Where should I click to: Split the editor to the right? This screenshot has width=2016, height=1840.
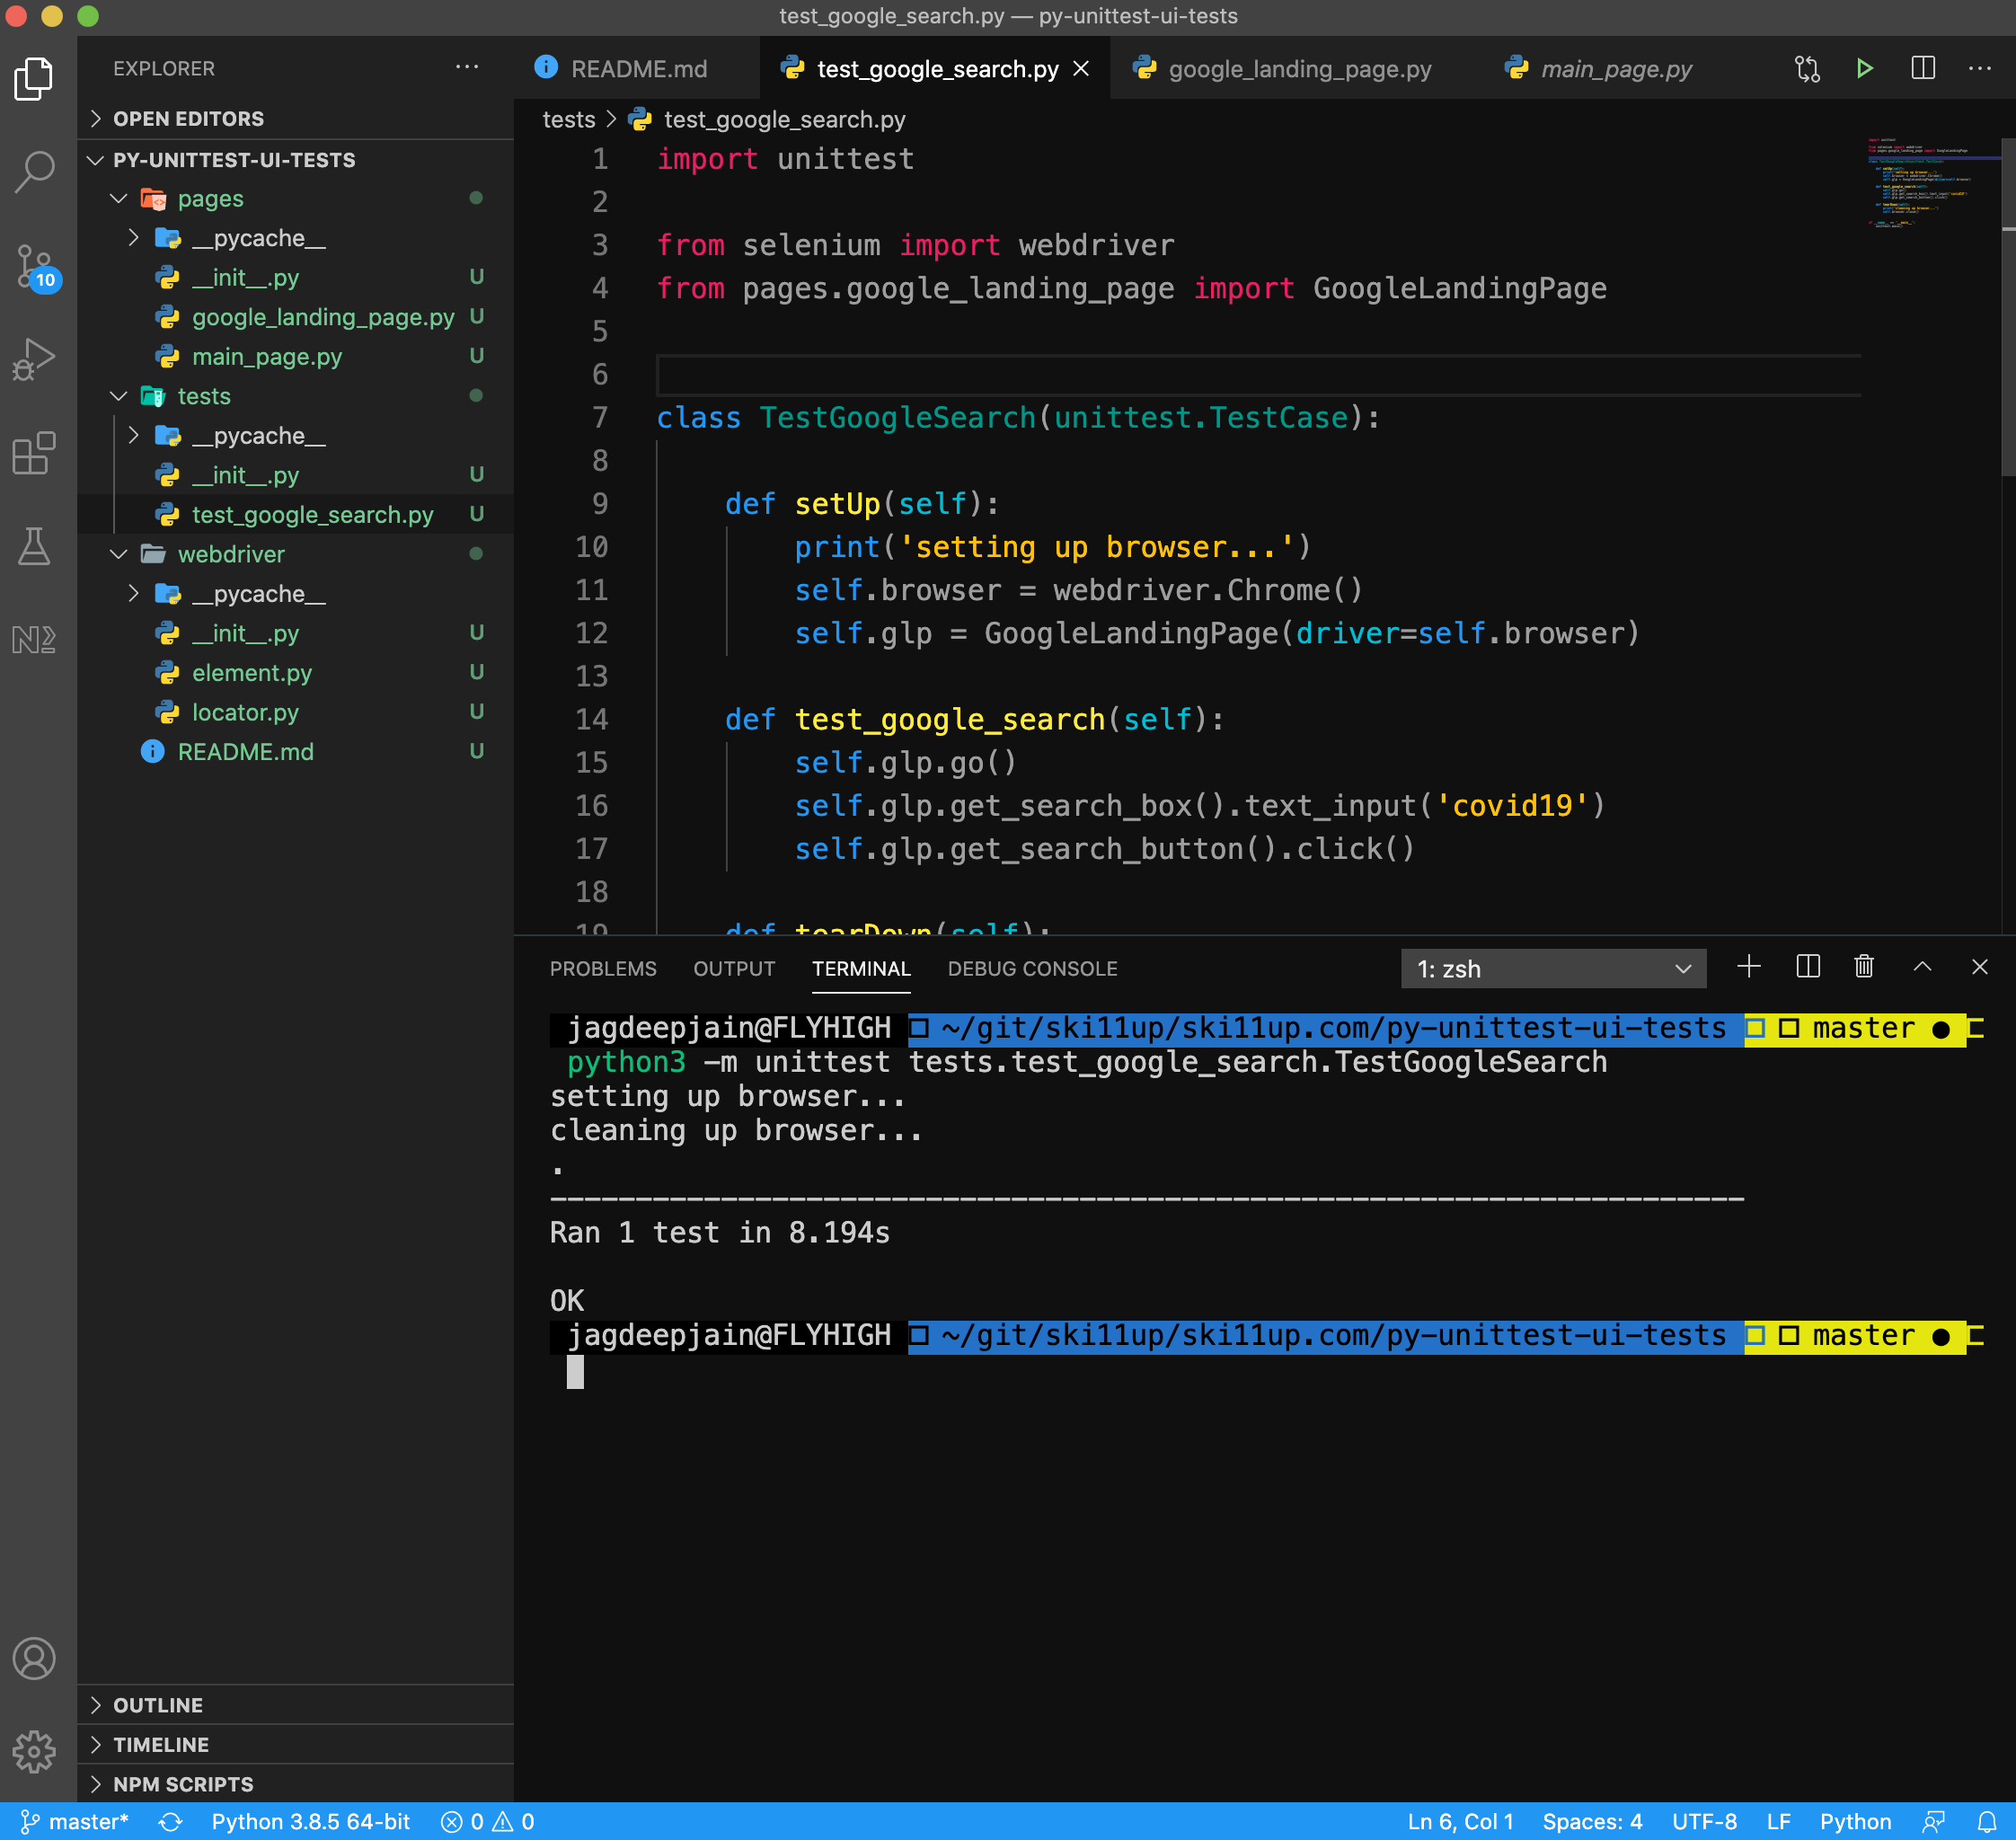(x=1922, y=69)
